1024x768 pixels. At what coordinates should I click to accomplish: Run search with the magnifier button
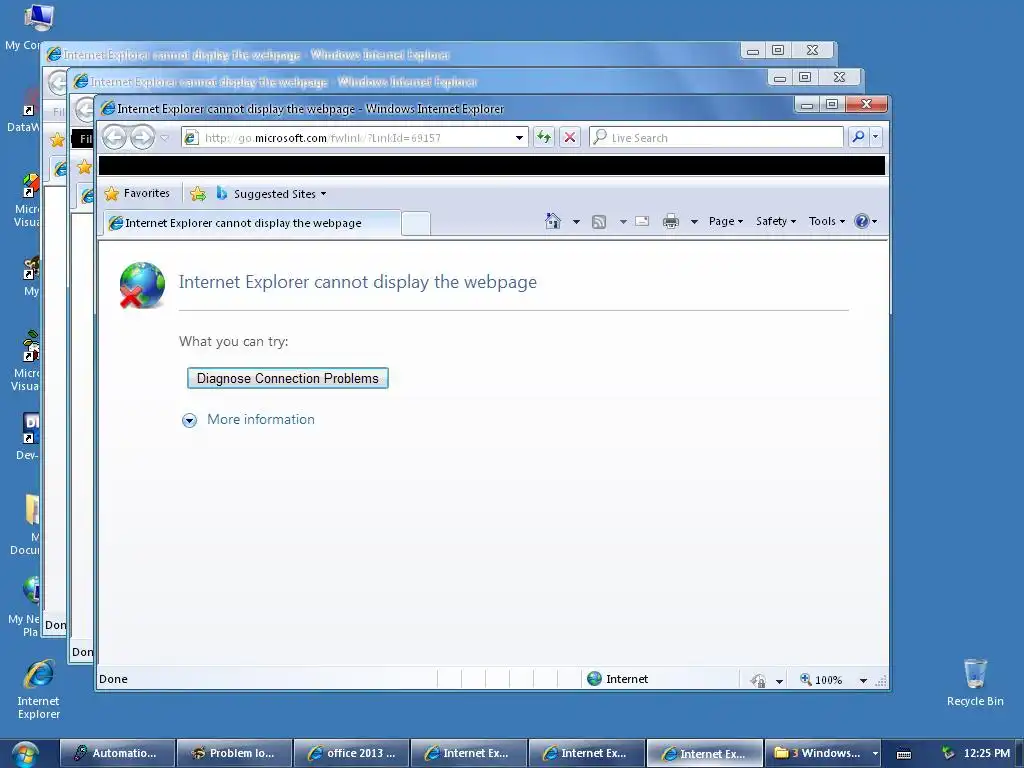click(858, 137)
